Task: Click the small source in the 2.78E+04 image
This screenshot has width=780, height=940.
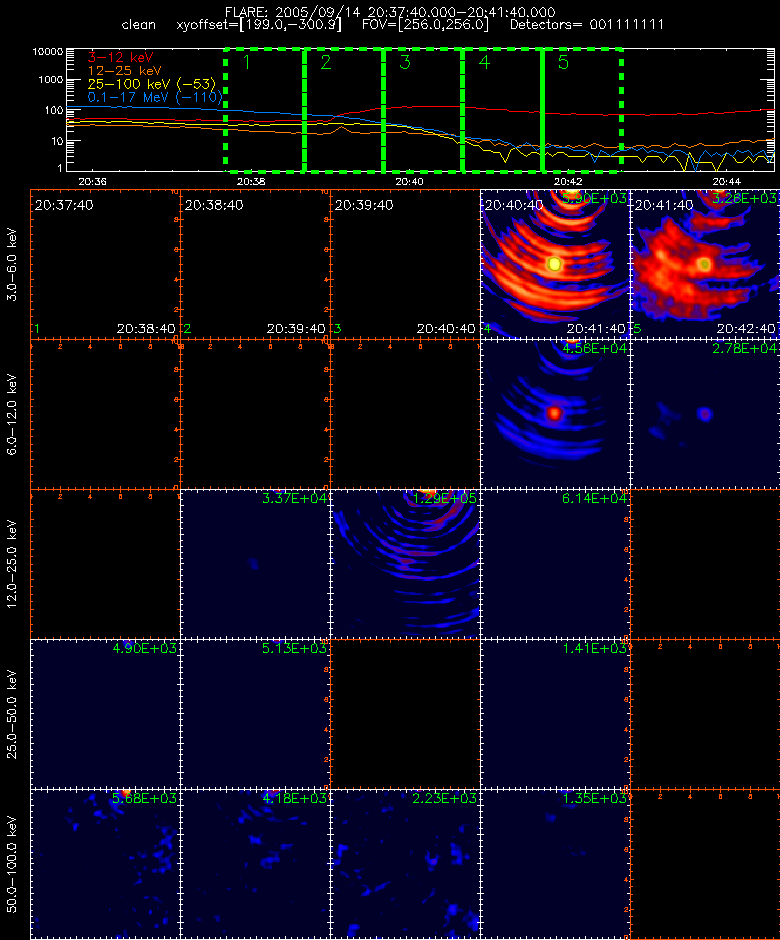Action: coord(705,414)
